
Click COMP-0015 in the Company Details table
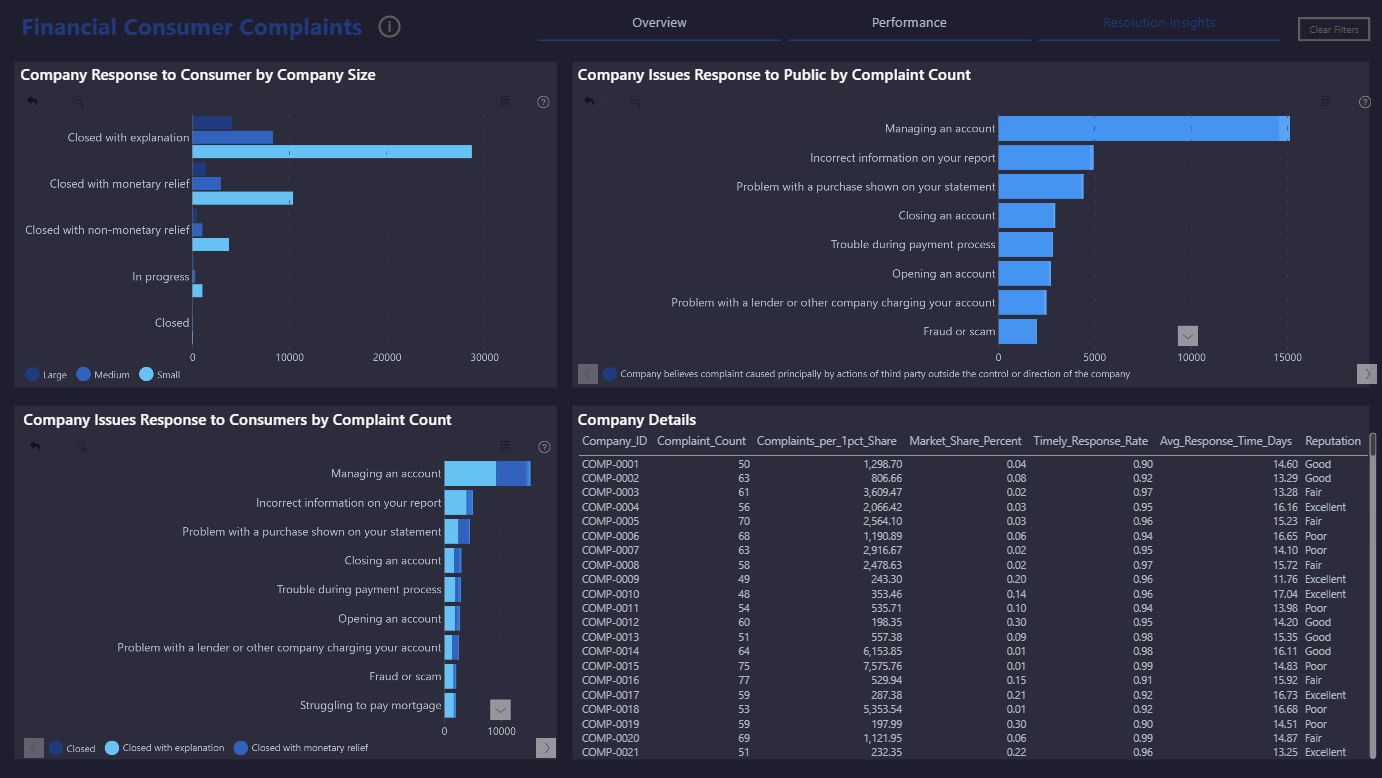click(x=610, y=666)
